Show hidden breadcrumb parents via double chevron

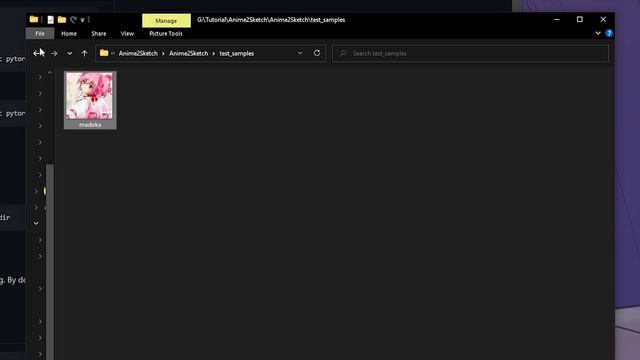pyautogui.click(x=113, y=53)
